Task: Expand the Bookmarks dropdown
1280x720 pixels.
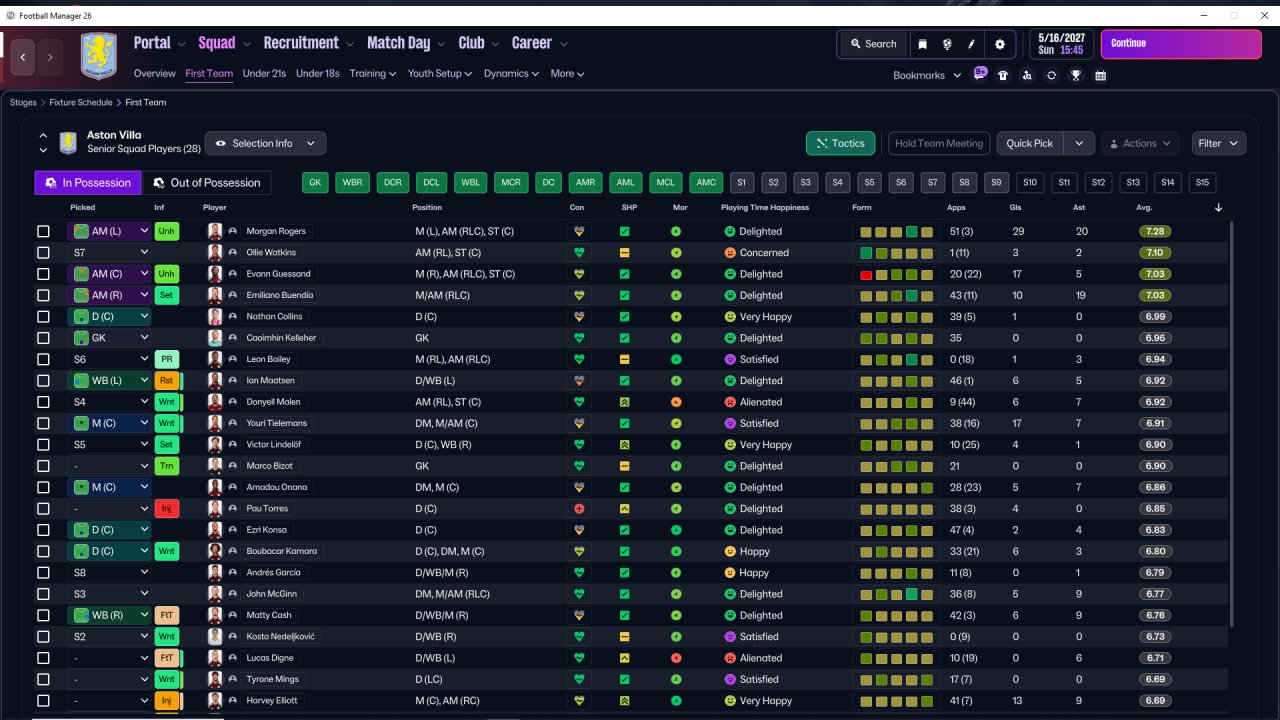Action: click(x=927, y=75)
